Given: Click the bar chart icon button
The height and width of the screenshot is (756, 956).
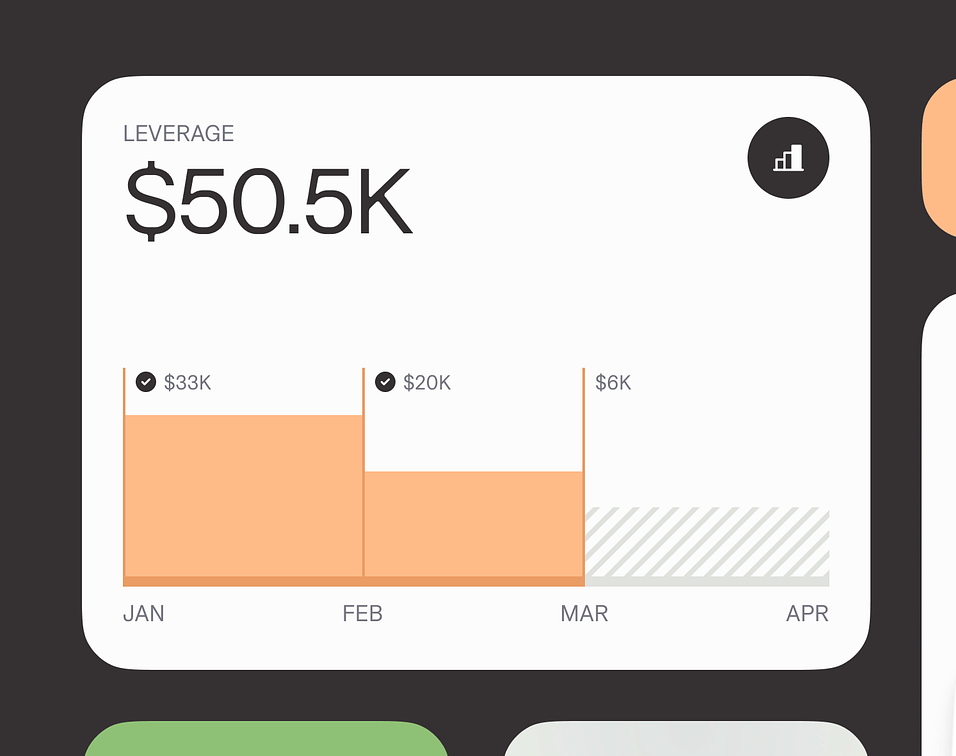Looking at the screenshot, I should click(788, 158).
